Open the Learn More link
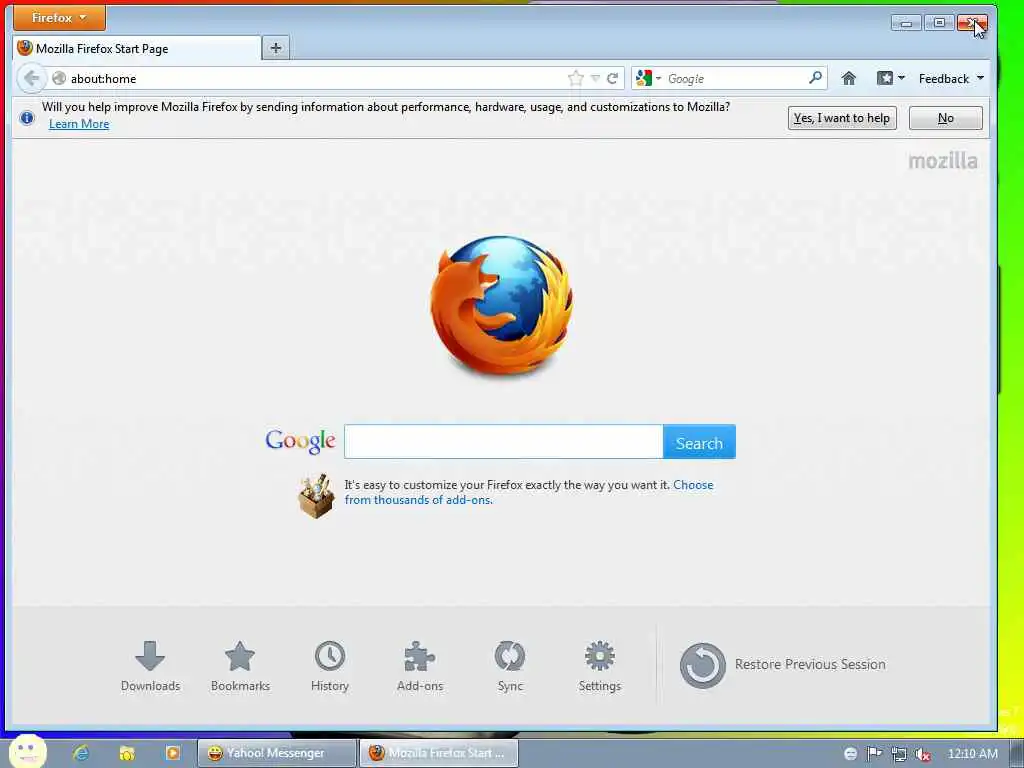This screenshot has width=1024, height=768. pyautogui.click(x=79, y=124)
